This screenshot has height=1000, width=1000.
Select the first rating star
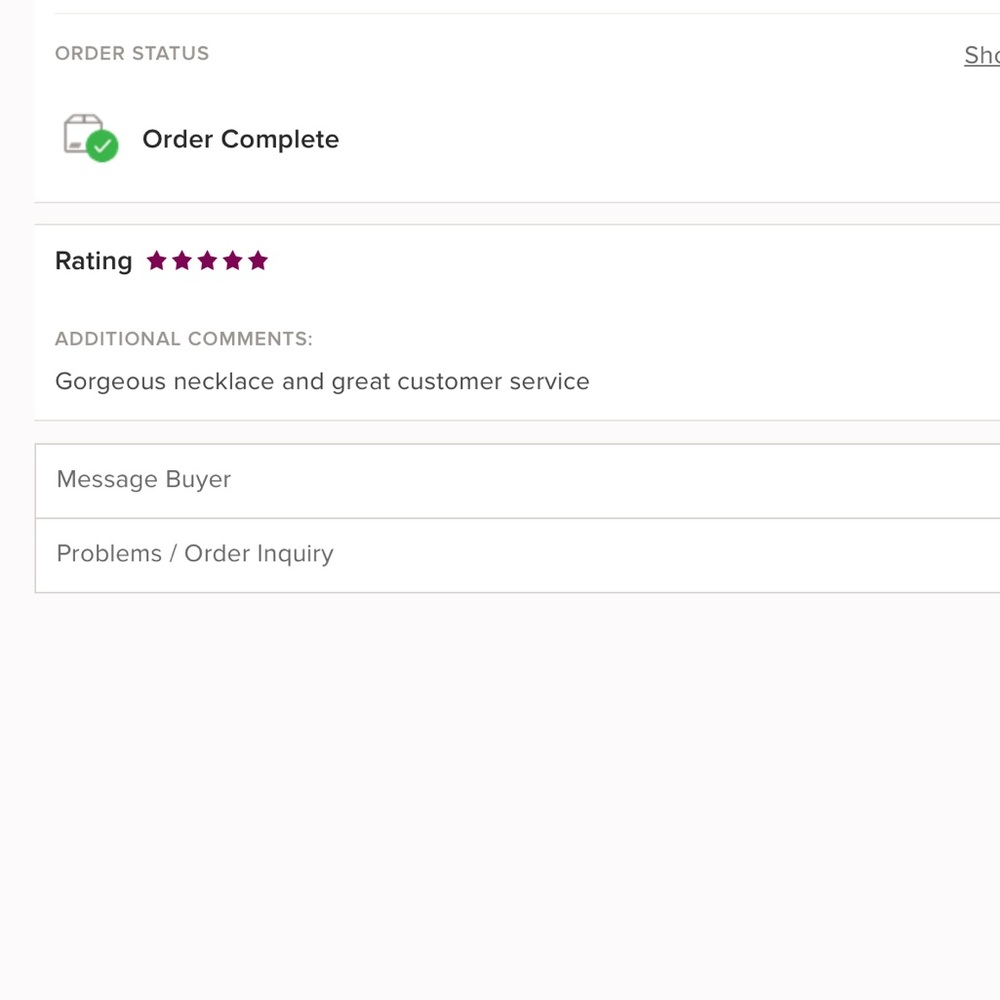click(156, 261)
